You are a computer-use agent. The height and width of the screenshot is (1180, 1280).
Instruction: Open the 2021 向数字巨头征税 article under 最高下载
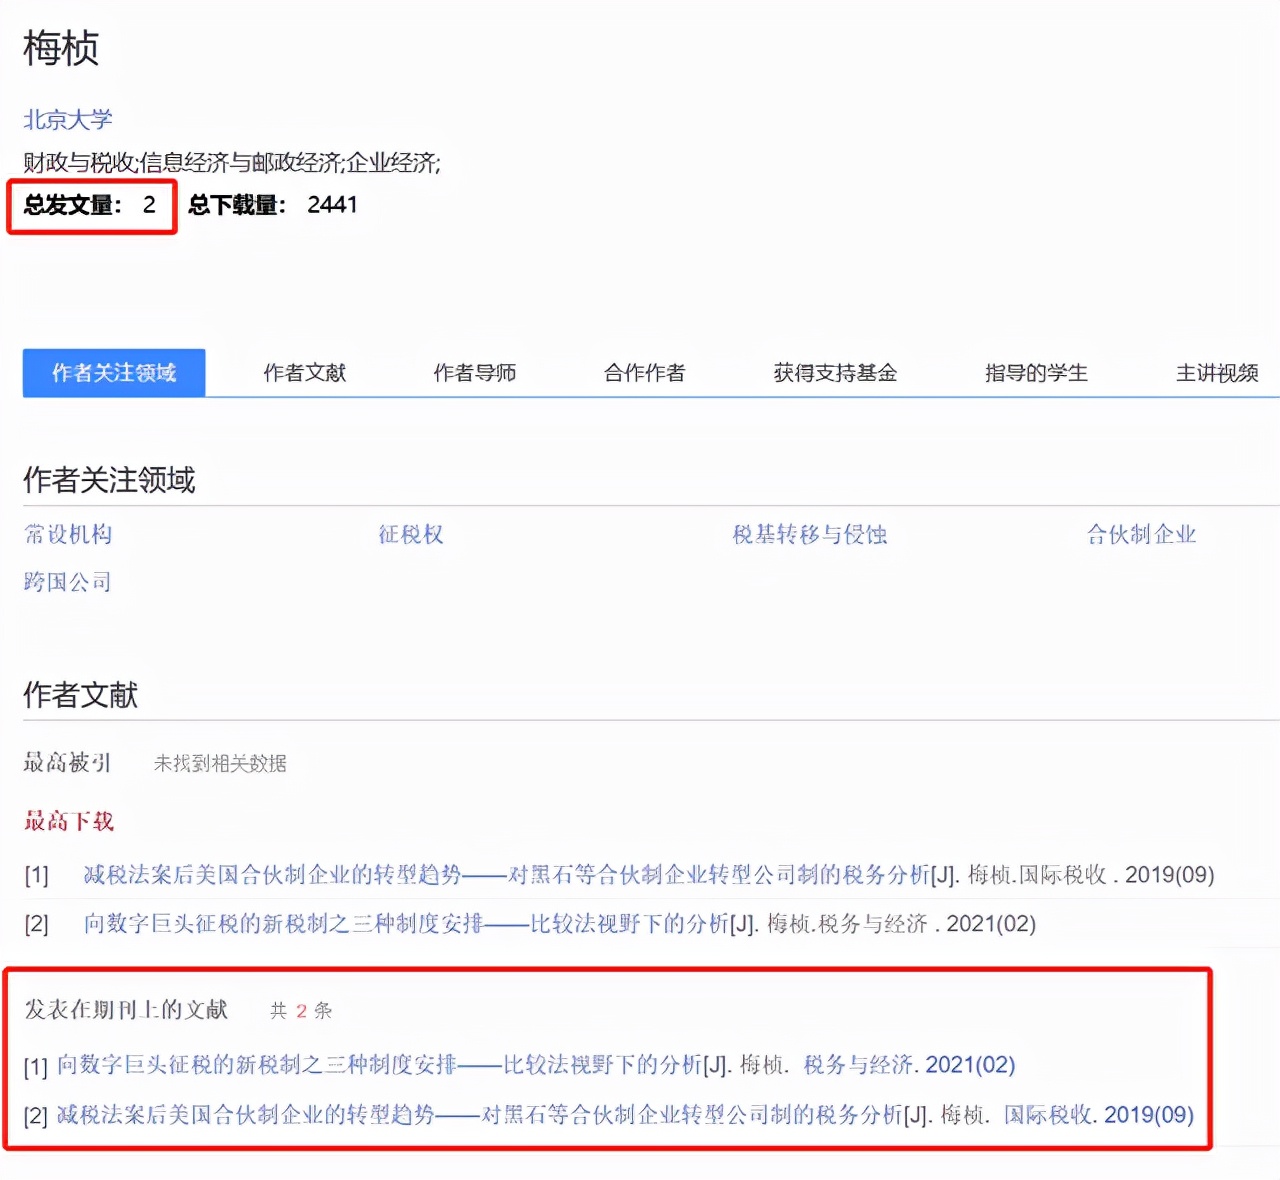point(400,924)
